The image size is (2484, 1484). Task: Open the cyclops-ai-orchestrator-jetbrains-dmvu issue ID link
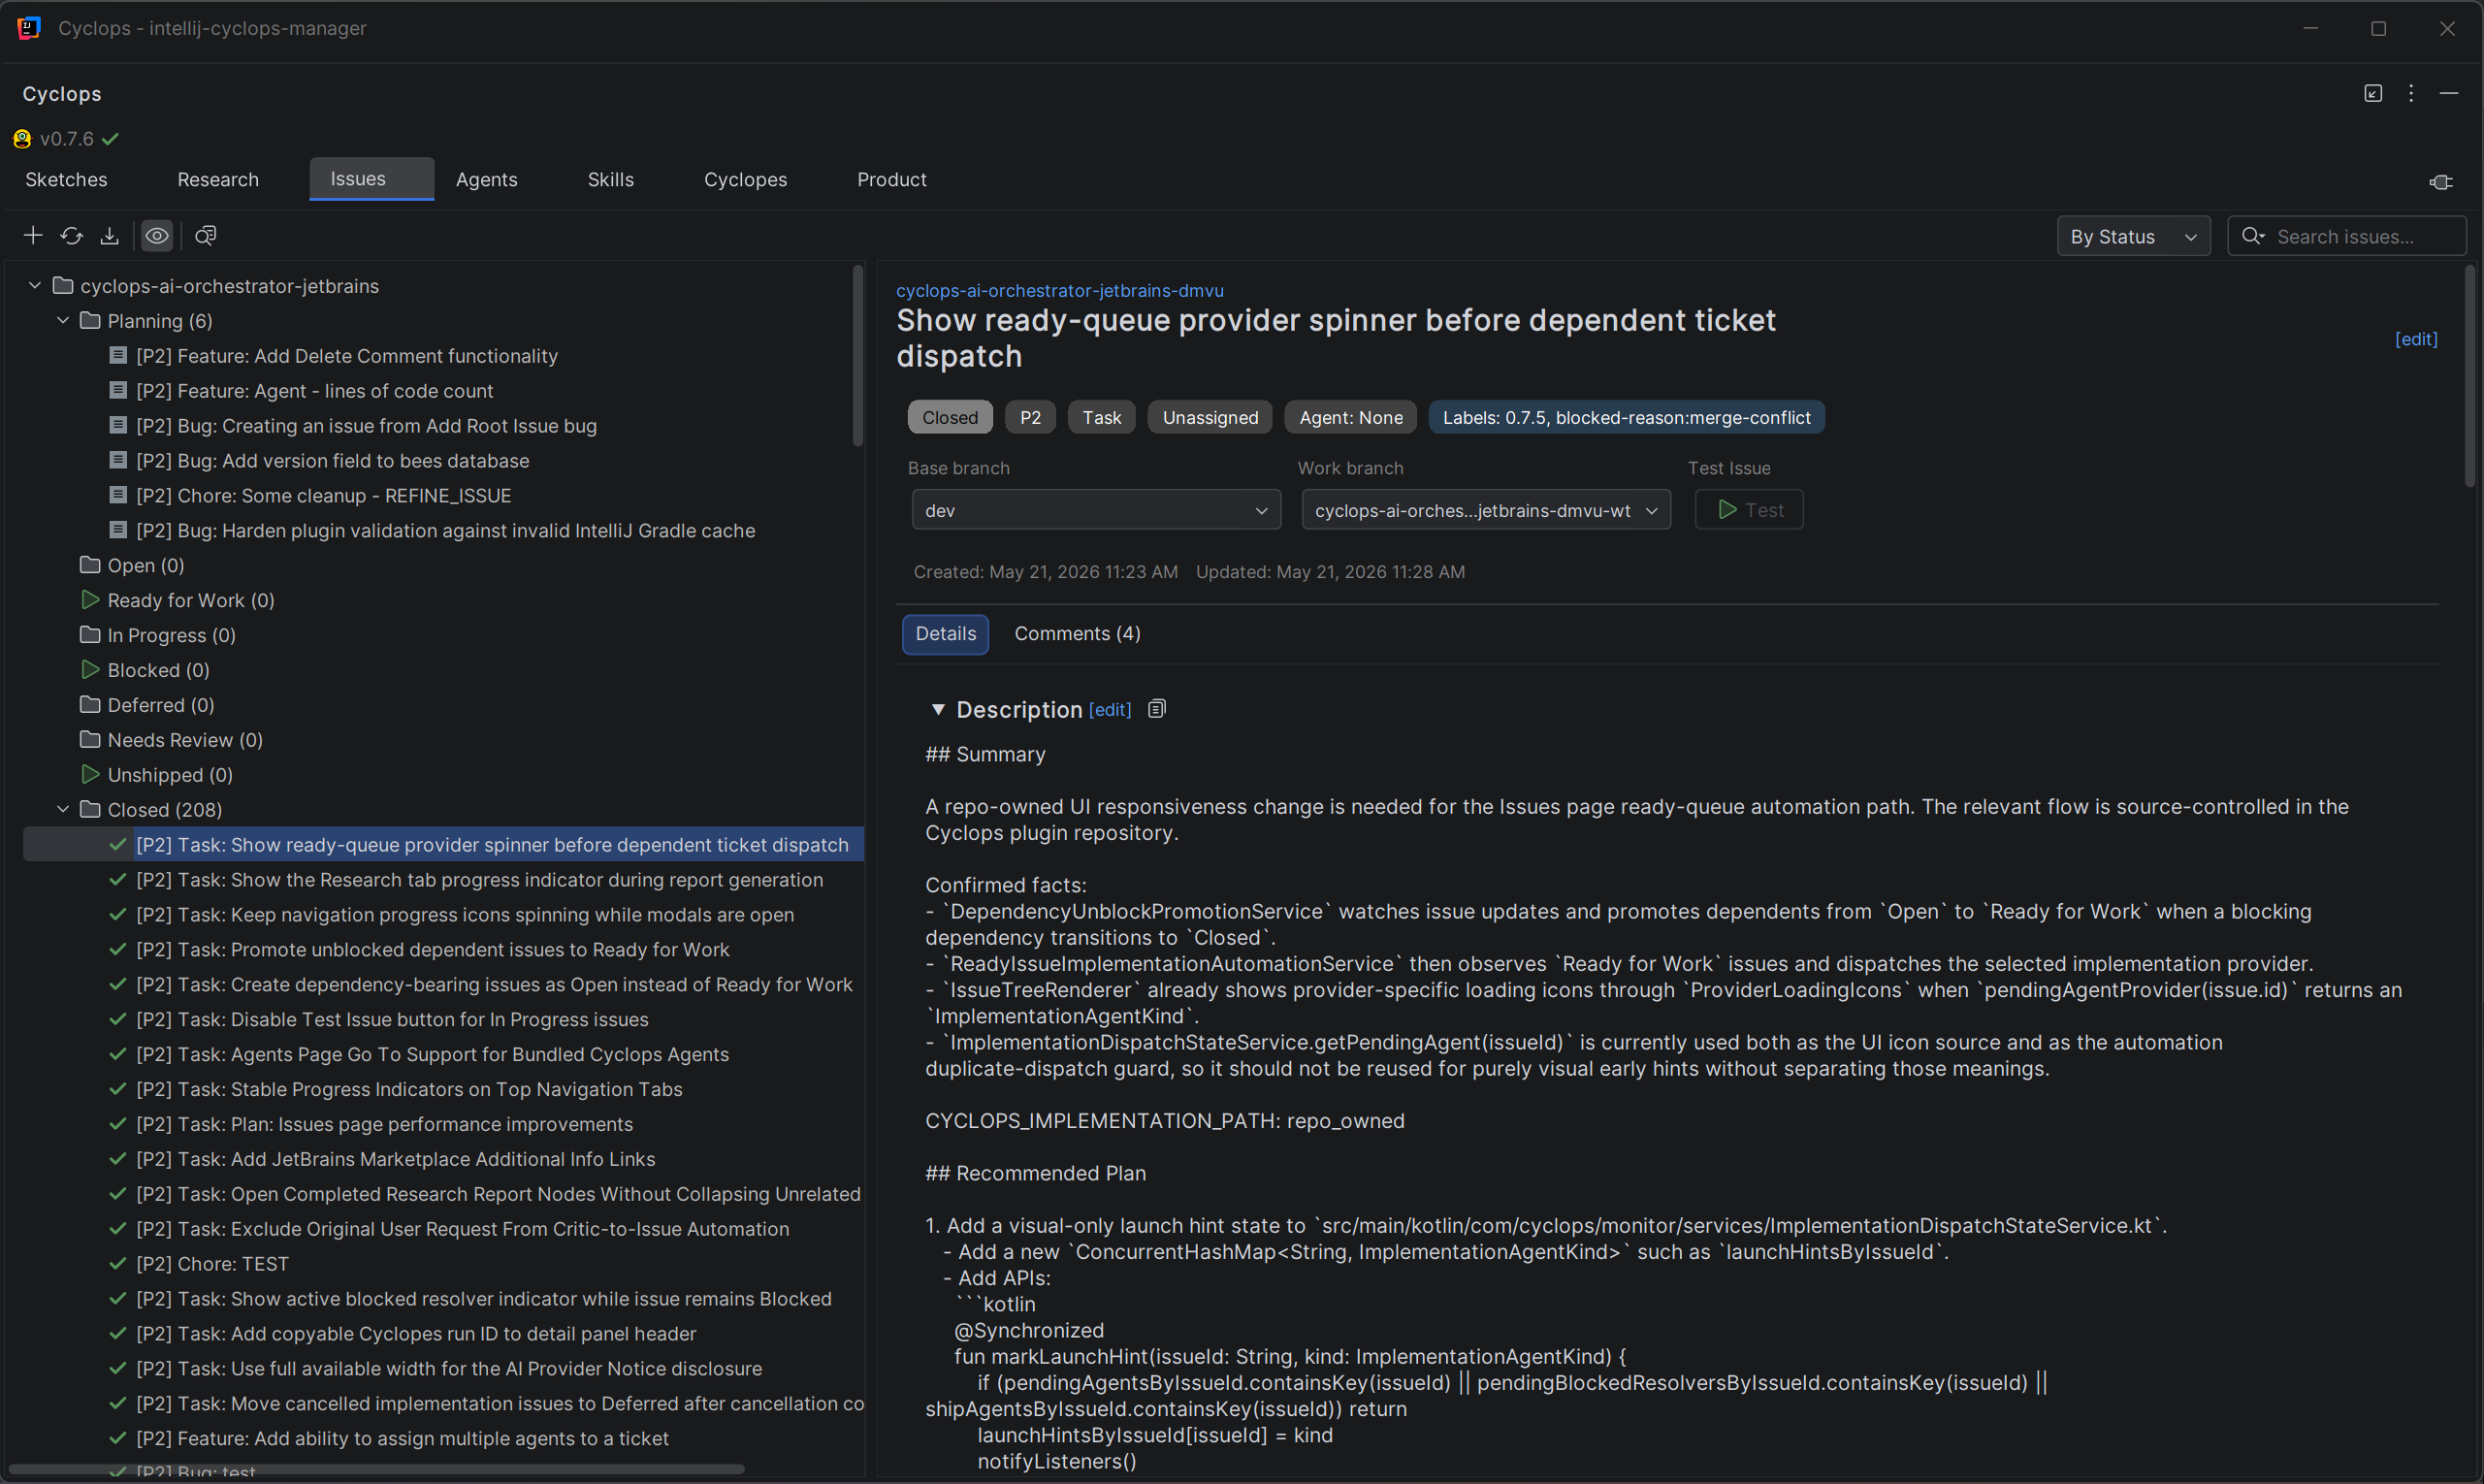pos(1060,290)
